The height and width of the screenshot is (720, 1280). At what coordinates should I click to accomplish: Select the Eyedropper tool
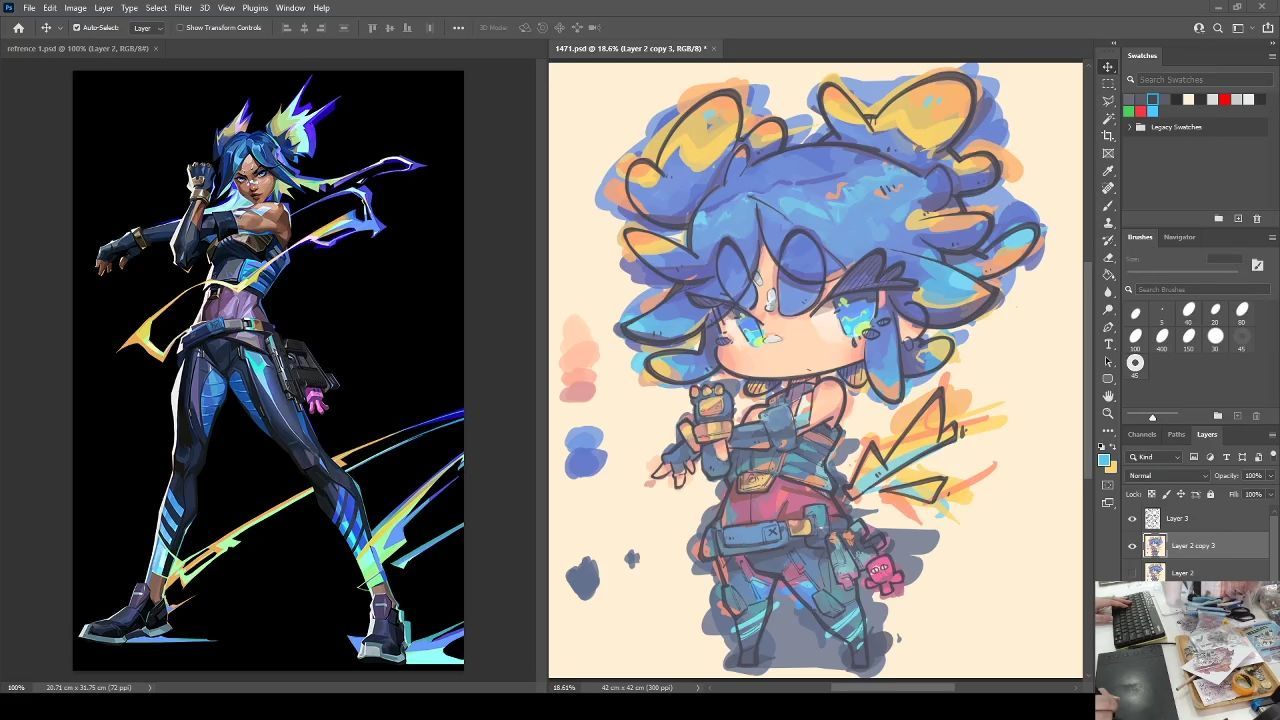pos(1108,171)
